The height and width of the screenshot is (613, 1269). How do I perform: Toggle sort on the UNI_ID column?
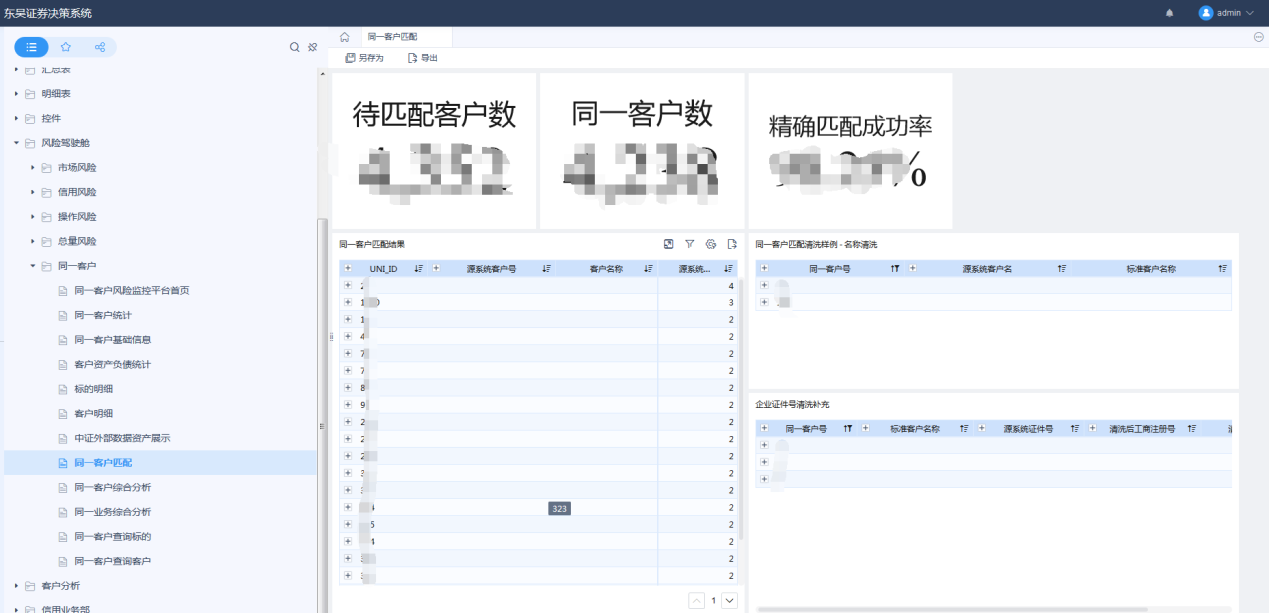pyautogui.click(x=419, y=269)
